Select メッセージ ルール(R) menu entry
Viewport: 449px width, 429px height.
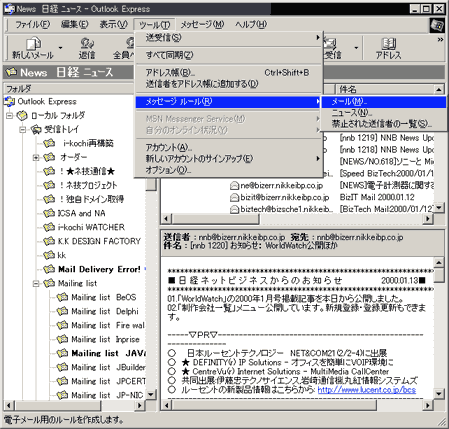coord(228,101)
